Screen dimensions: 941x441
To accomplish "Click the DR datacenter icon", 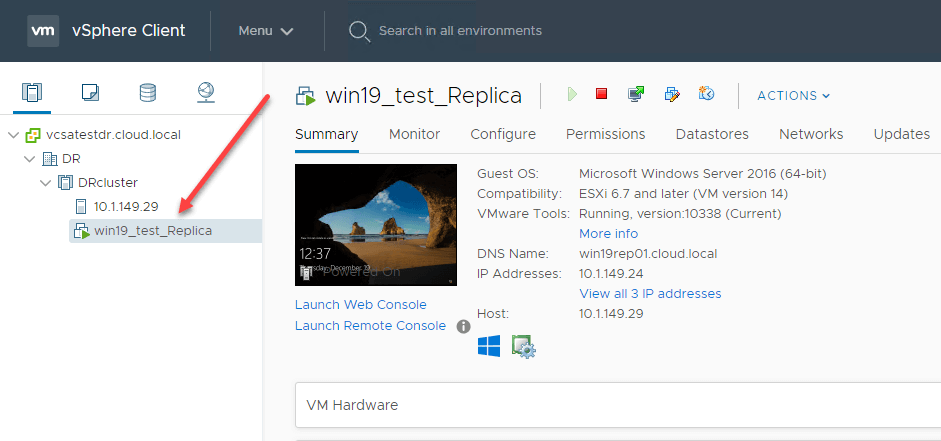I will [x=49, y=159].
